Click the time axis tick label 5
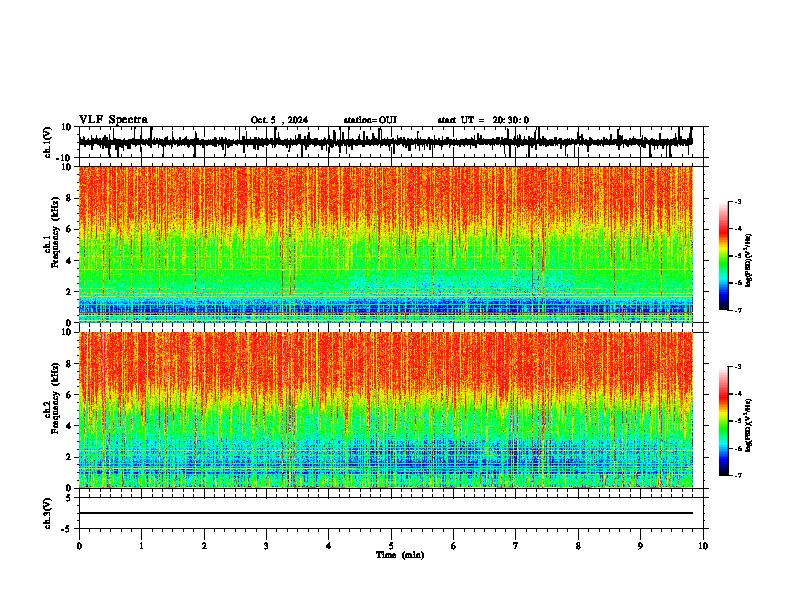 [391, 546]
